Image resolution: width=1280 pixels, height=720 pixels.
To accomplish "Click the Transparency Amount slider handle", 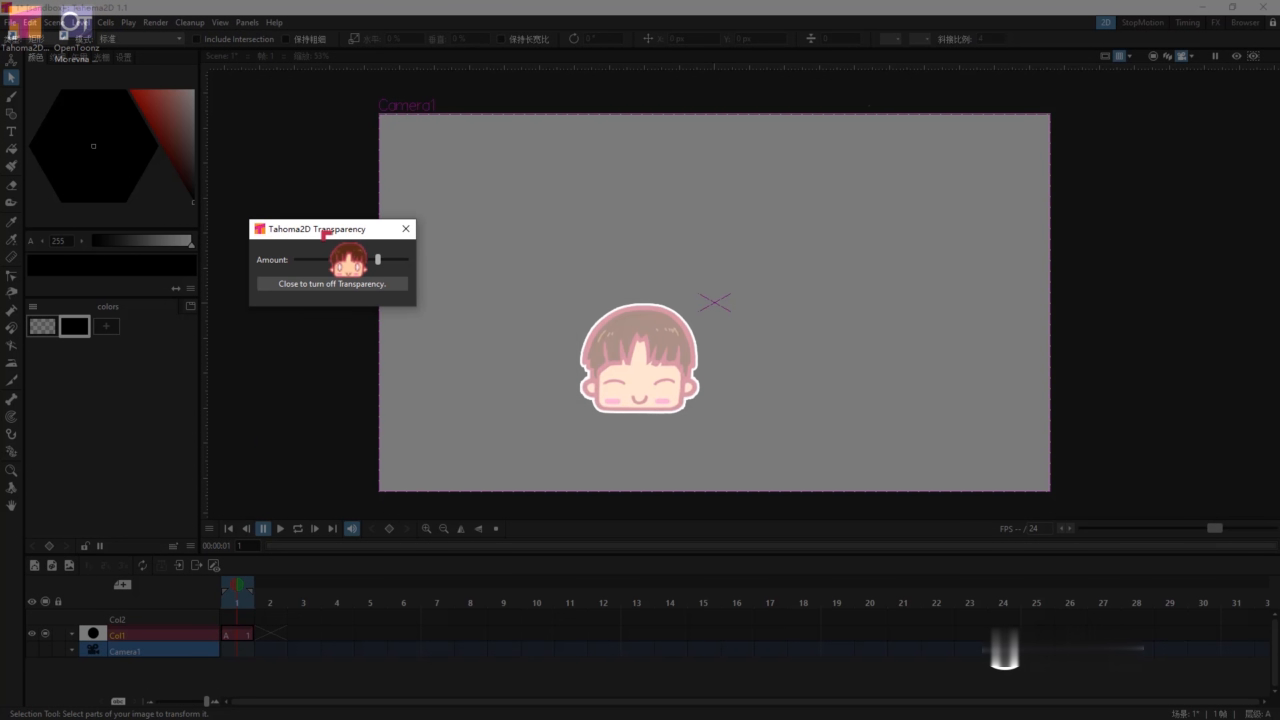I will [378, 259].
